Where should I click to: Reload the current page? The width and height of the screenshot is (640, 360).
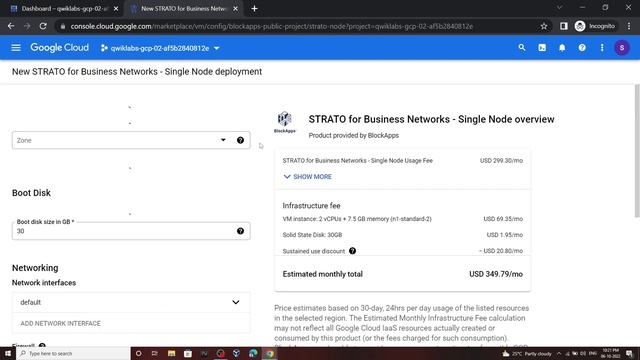[x=43, y=26]
